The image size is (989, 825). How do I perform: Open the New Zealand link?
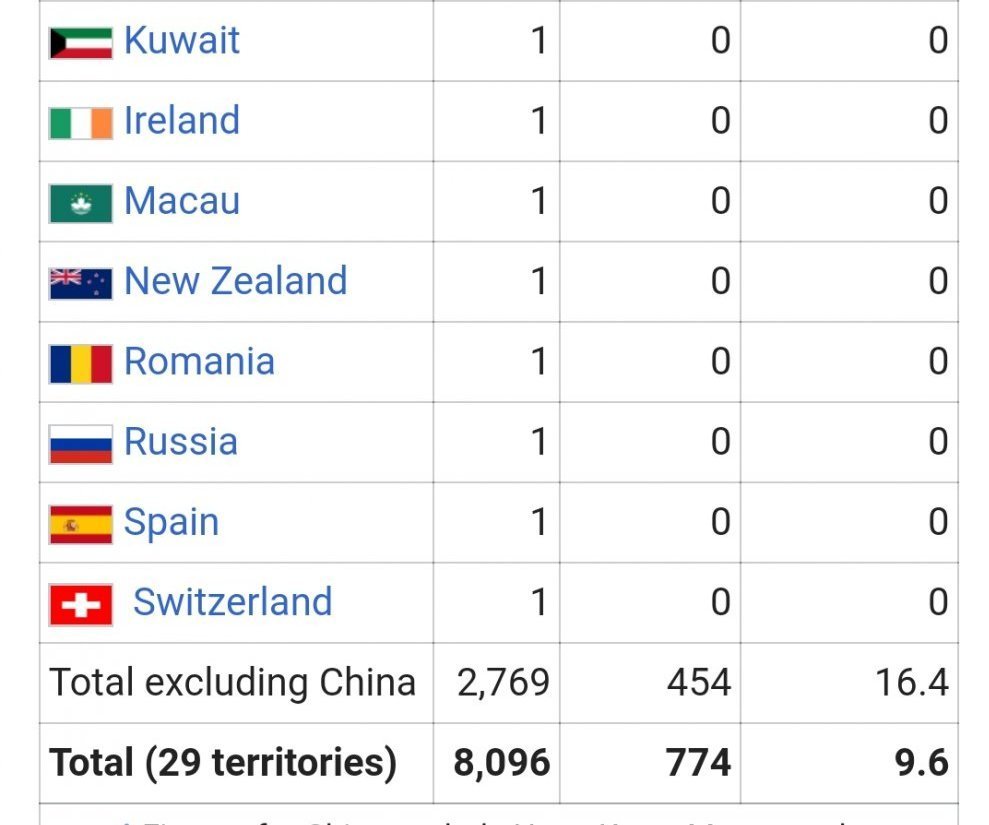click(x=235, y=281)
